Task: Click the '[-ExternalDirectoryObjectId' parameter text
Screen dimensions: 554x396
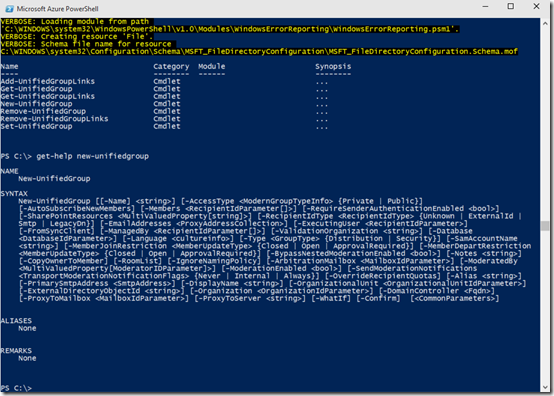Action: click(x=79, y=291)
